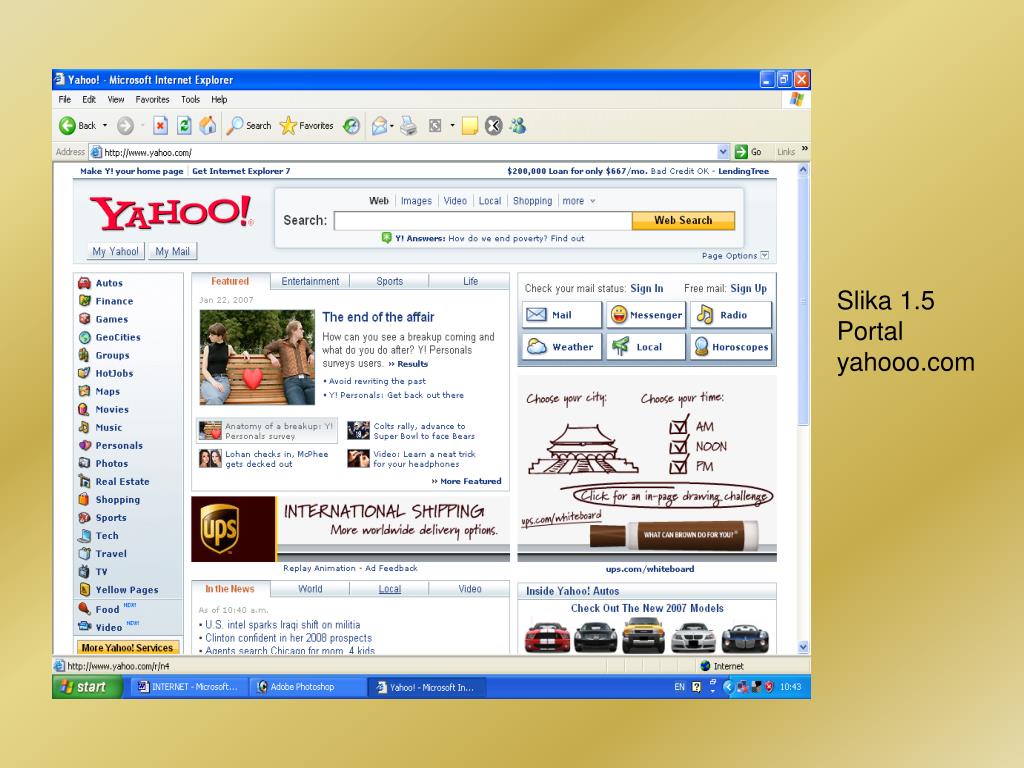Click the Home house icon
The height and width of the screenshot is (768, 1024).
tap(208, 125)
